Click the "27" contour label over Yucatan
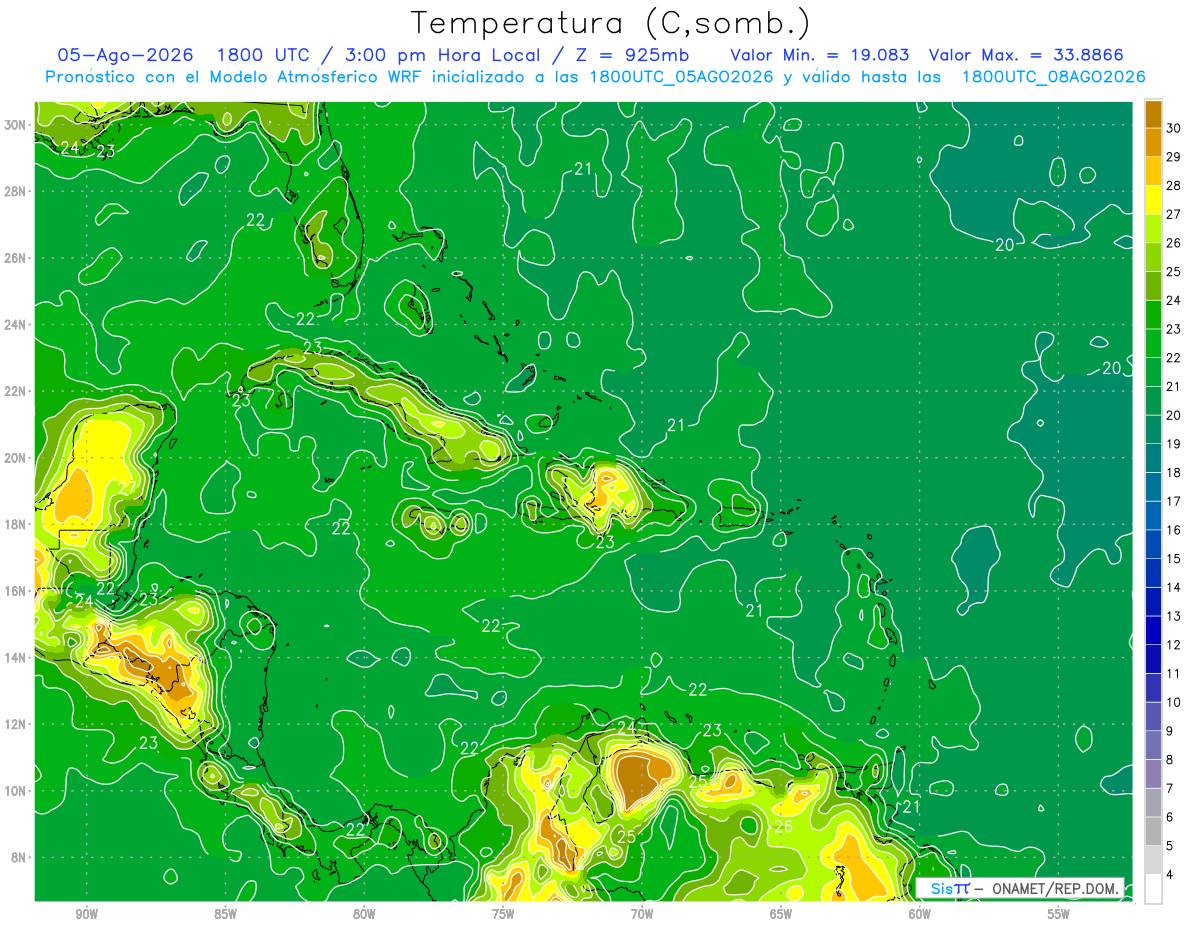The height and width of the screenshot is (927, 1200). pos(128,489)
